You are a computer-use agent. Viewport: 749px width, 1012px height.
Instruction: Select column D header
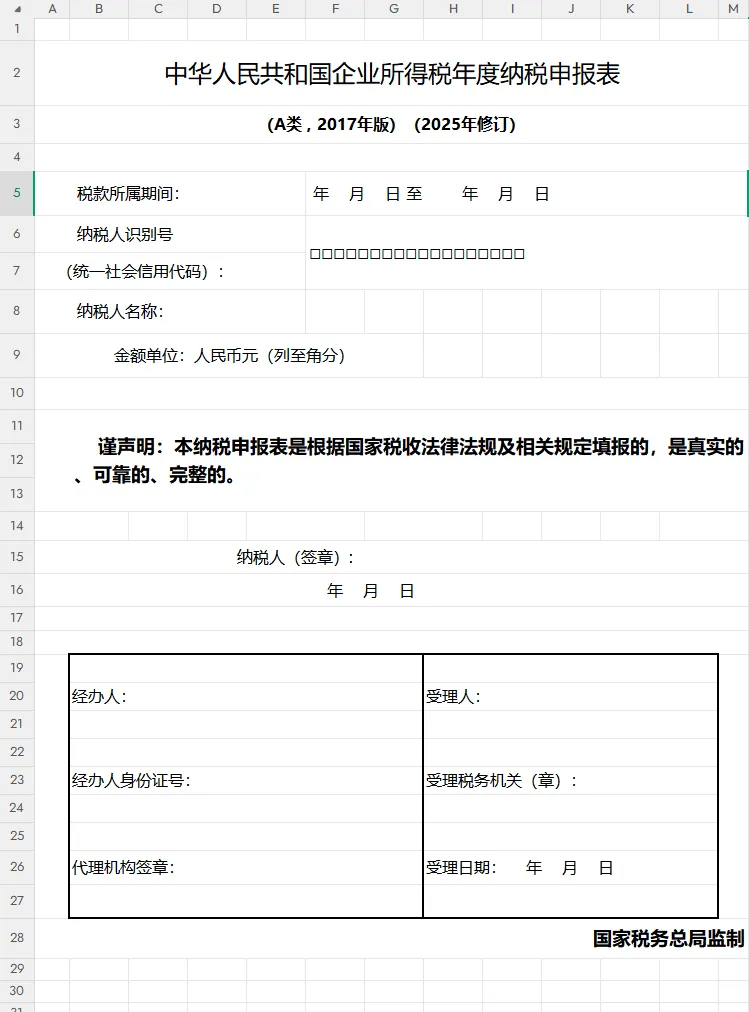pyautogui.click(x=217, y=9)
